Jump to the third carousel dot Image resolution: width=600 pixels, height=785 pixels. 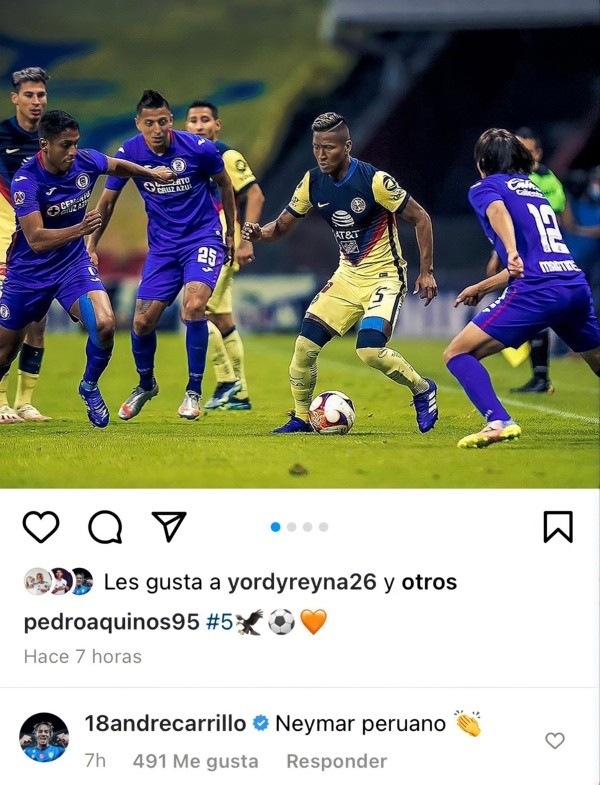[308, 527]
